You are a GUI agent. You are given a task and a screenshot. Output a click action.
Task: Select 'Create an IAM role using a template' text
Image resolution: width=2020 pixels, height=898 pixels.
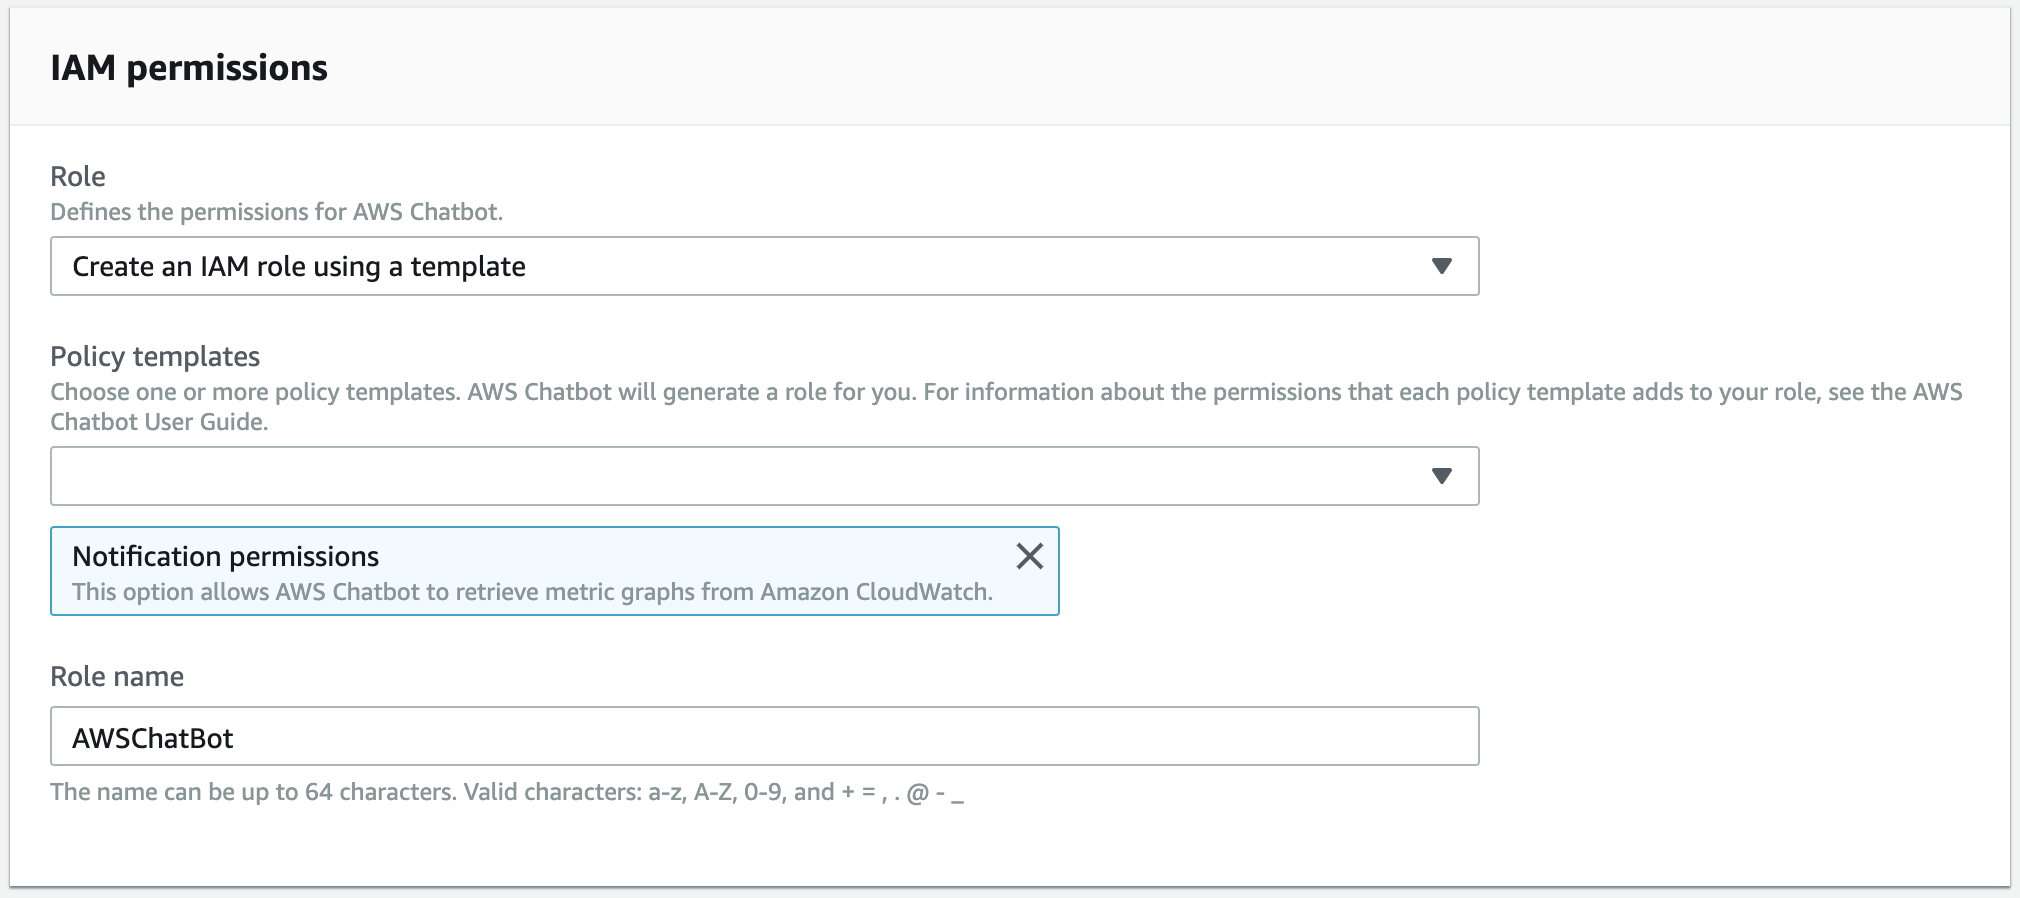click(x=299, y=266)
